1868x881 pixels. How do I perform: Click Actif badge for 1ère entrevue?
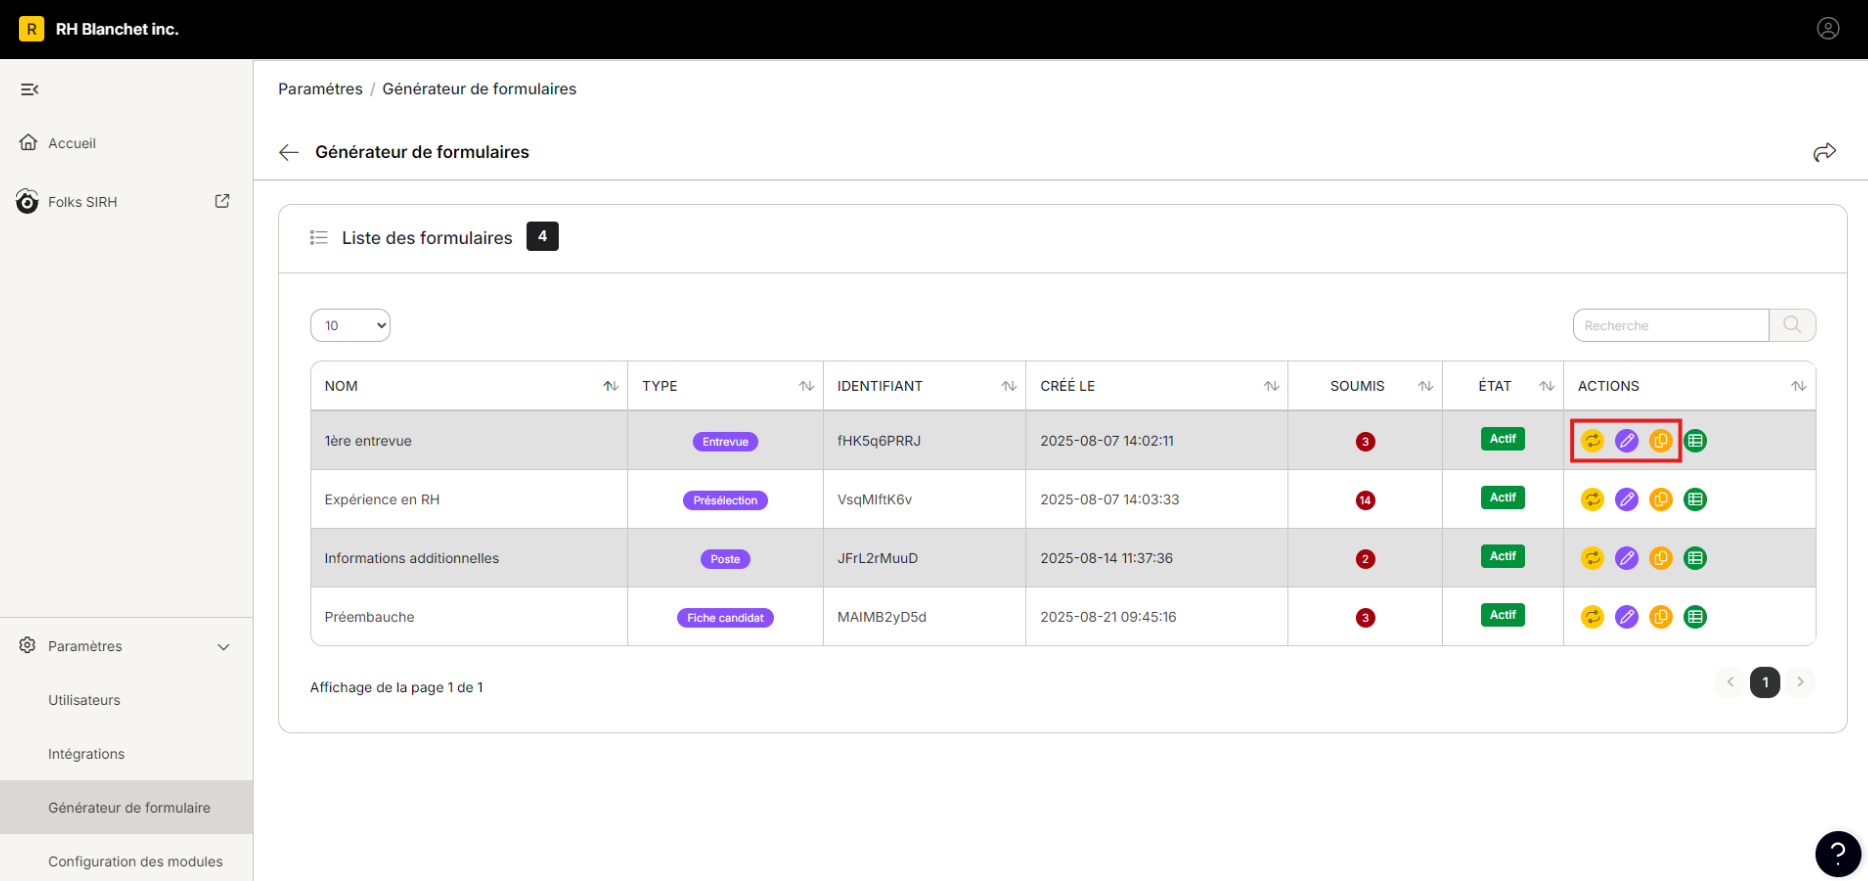pos(1503,439)
